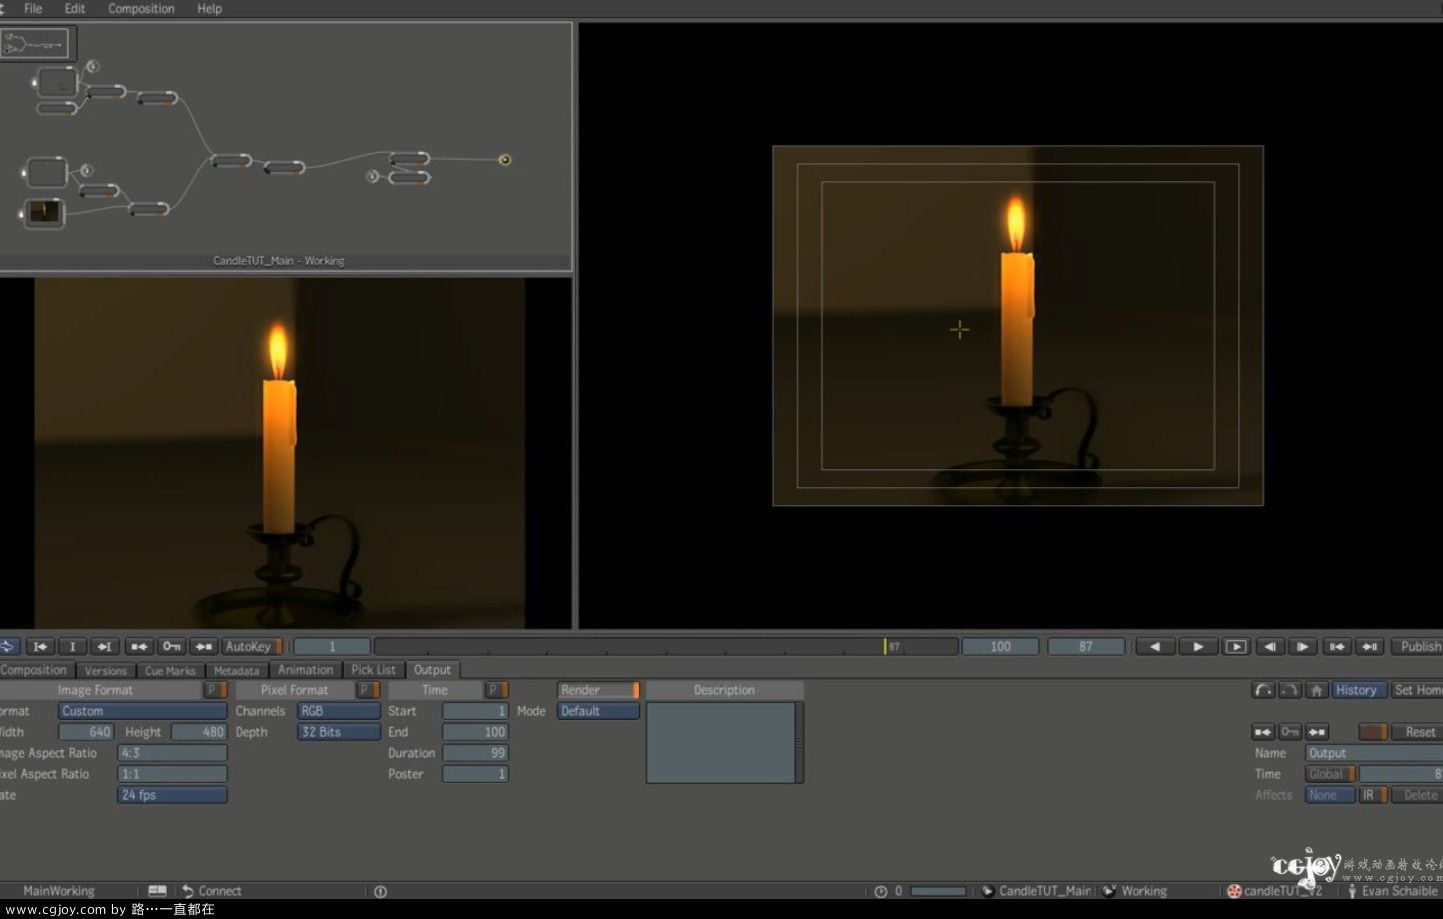The image size is (1443, 919).
Task: Play forward in transport controls
Action: point(1198,647)
